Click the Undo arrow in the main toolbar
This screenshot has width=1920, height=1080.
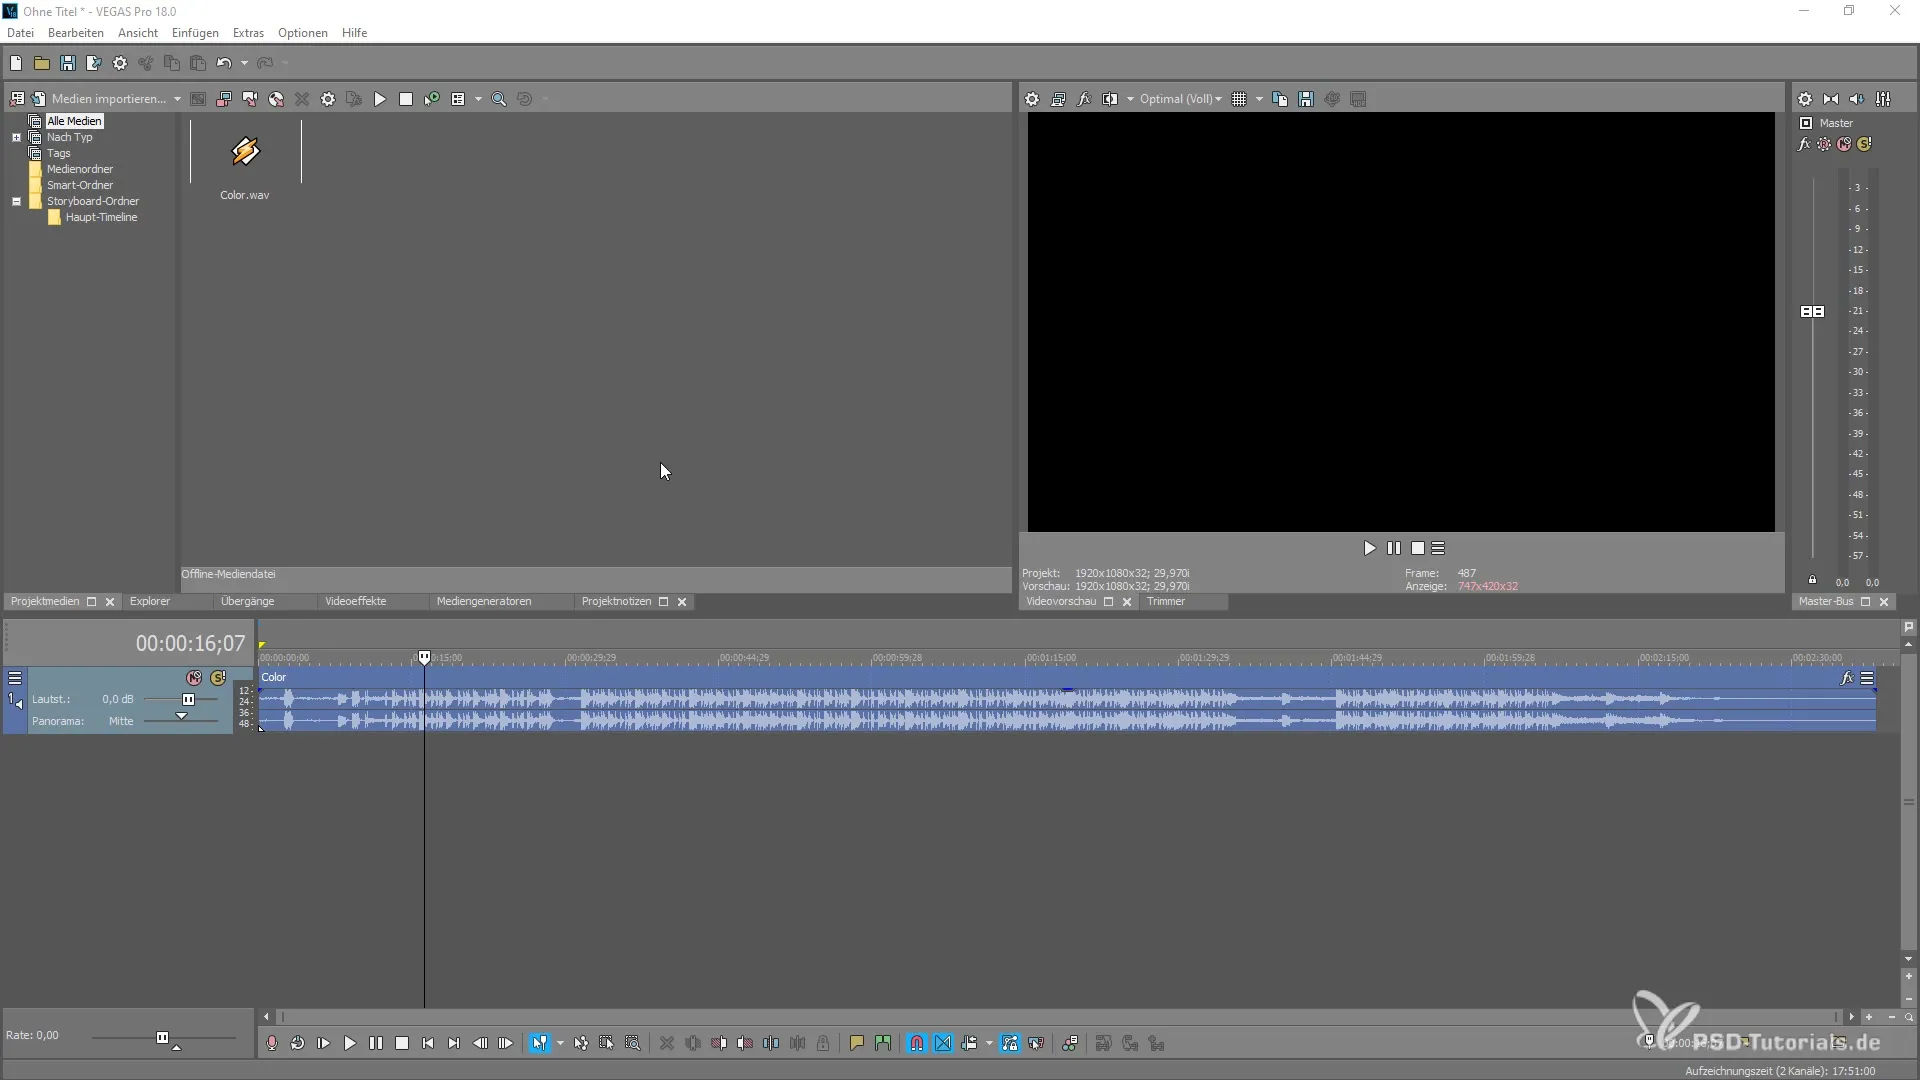224,63
